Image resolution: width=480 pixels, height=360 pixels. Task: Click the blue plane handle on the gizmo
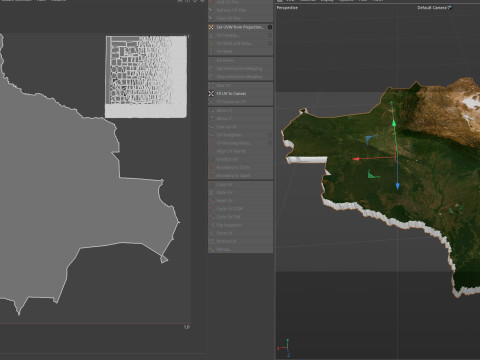pyautogui.click(x=370, y=139)
